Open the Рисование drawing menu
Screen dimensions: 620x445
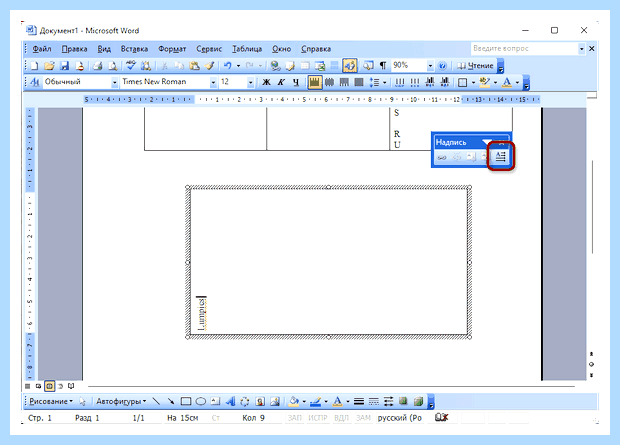(51, 401)
